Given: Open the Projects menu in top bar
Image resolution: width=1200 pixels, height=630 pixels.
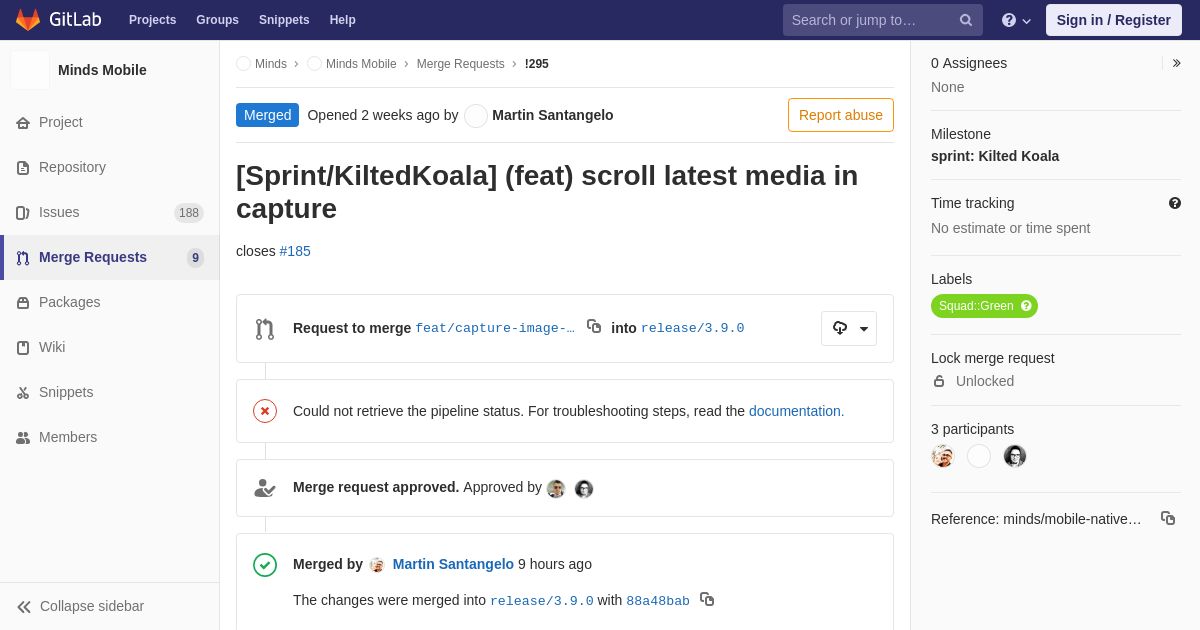Looking at the screenshot, I should 152,20.
